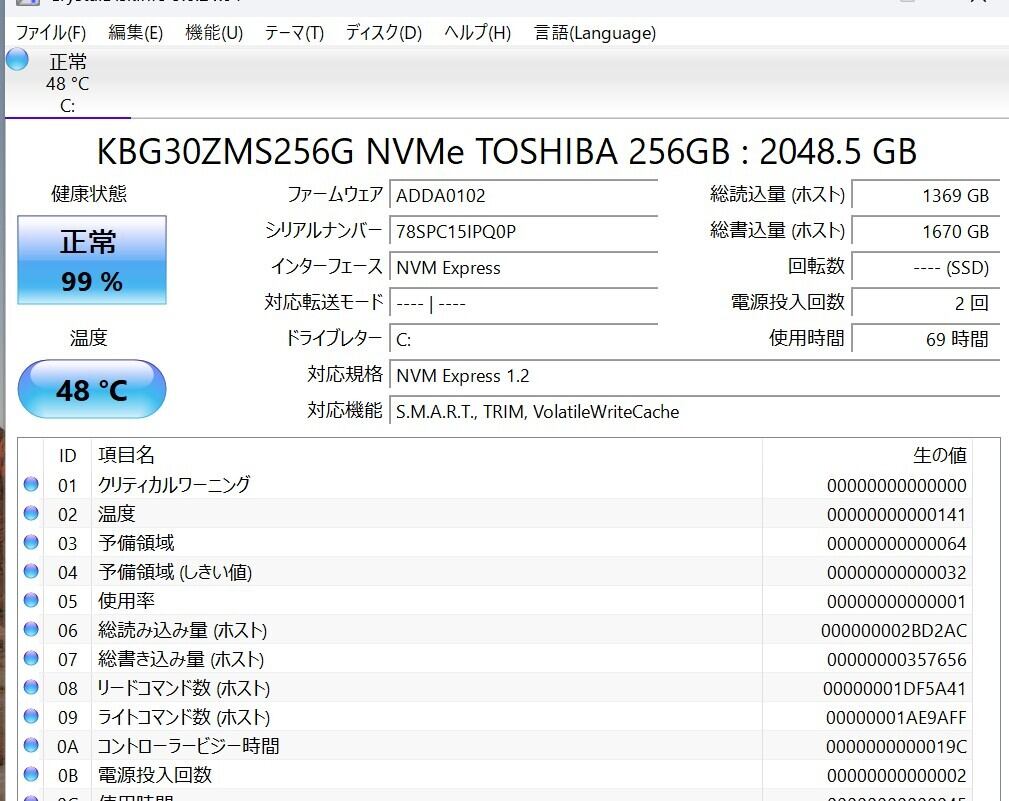Click raw value 000000002BD2AC
The width and height of the screenshot is (1009, 801).
(894, 631)
